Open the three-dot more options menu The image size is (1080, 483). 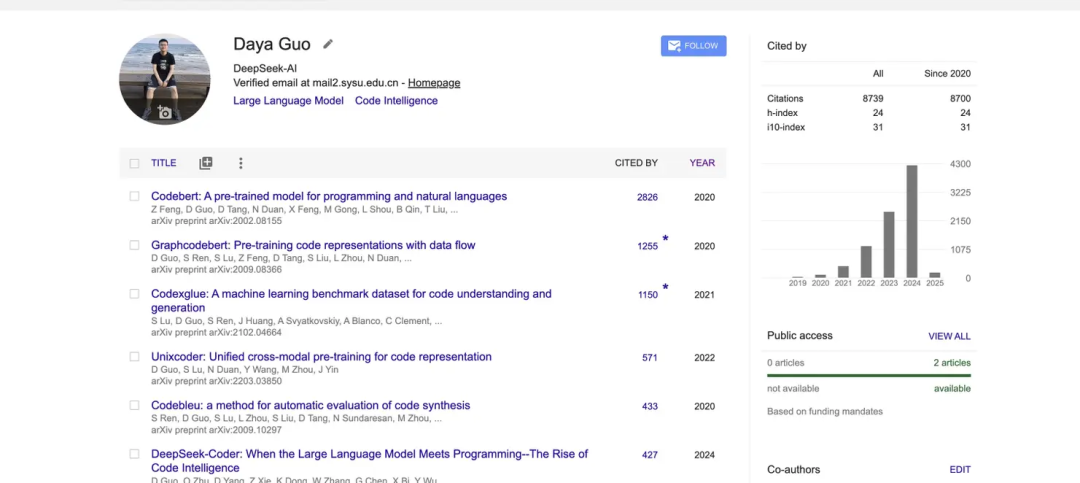coord(240,163)
